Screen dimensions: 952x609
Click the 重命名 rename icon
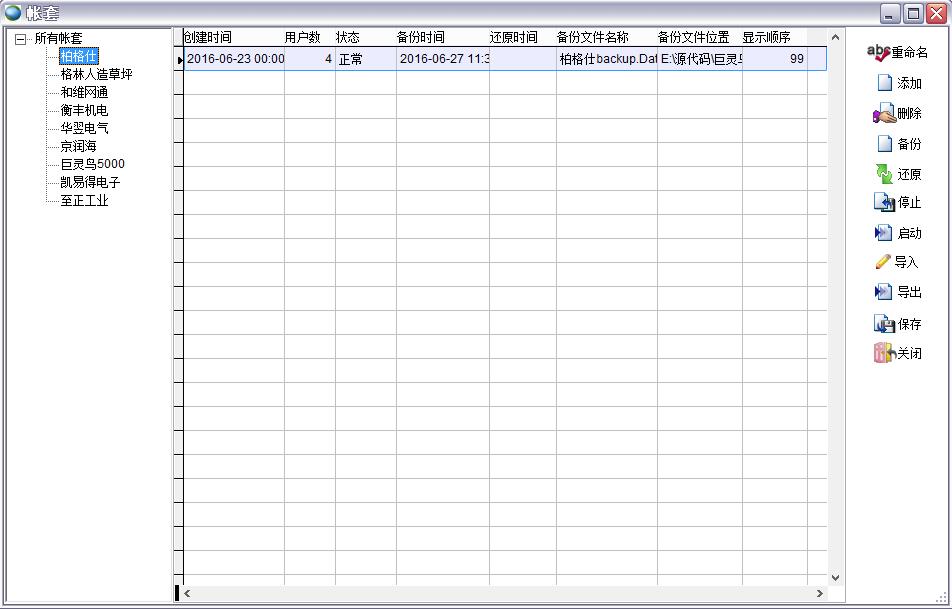tap(878, 52)
